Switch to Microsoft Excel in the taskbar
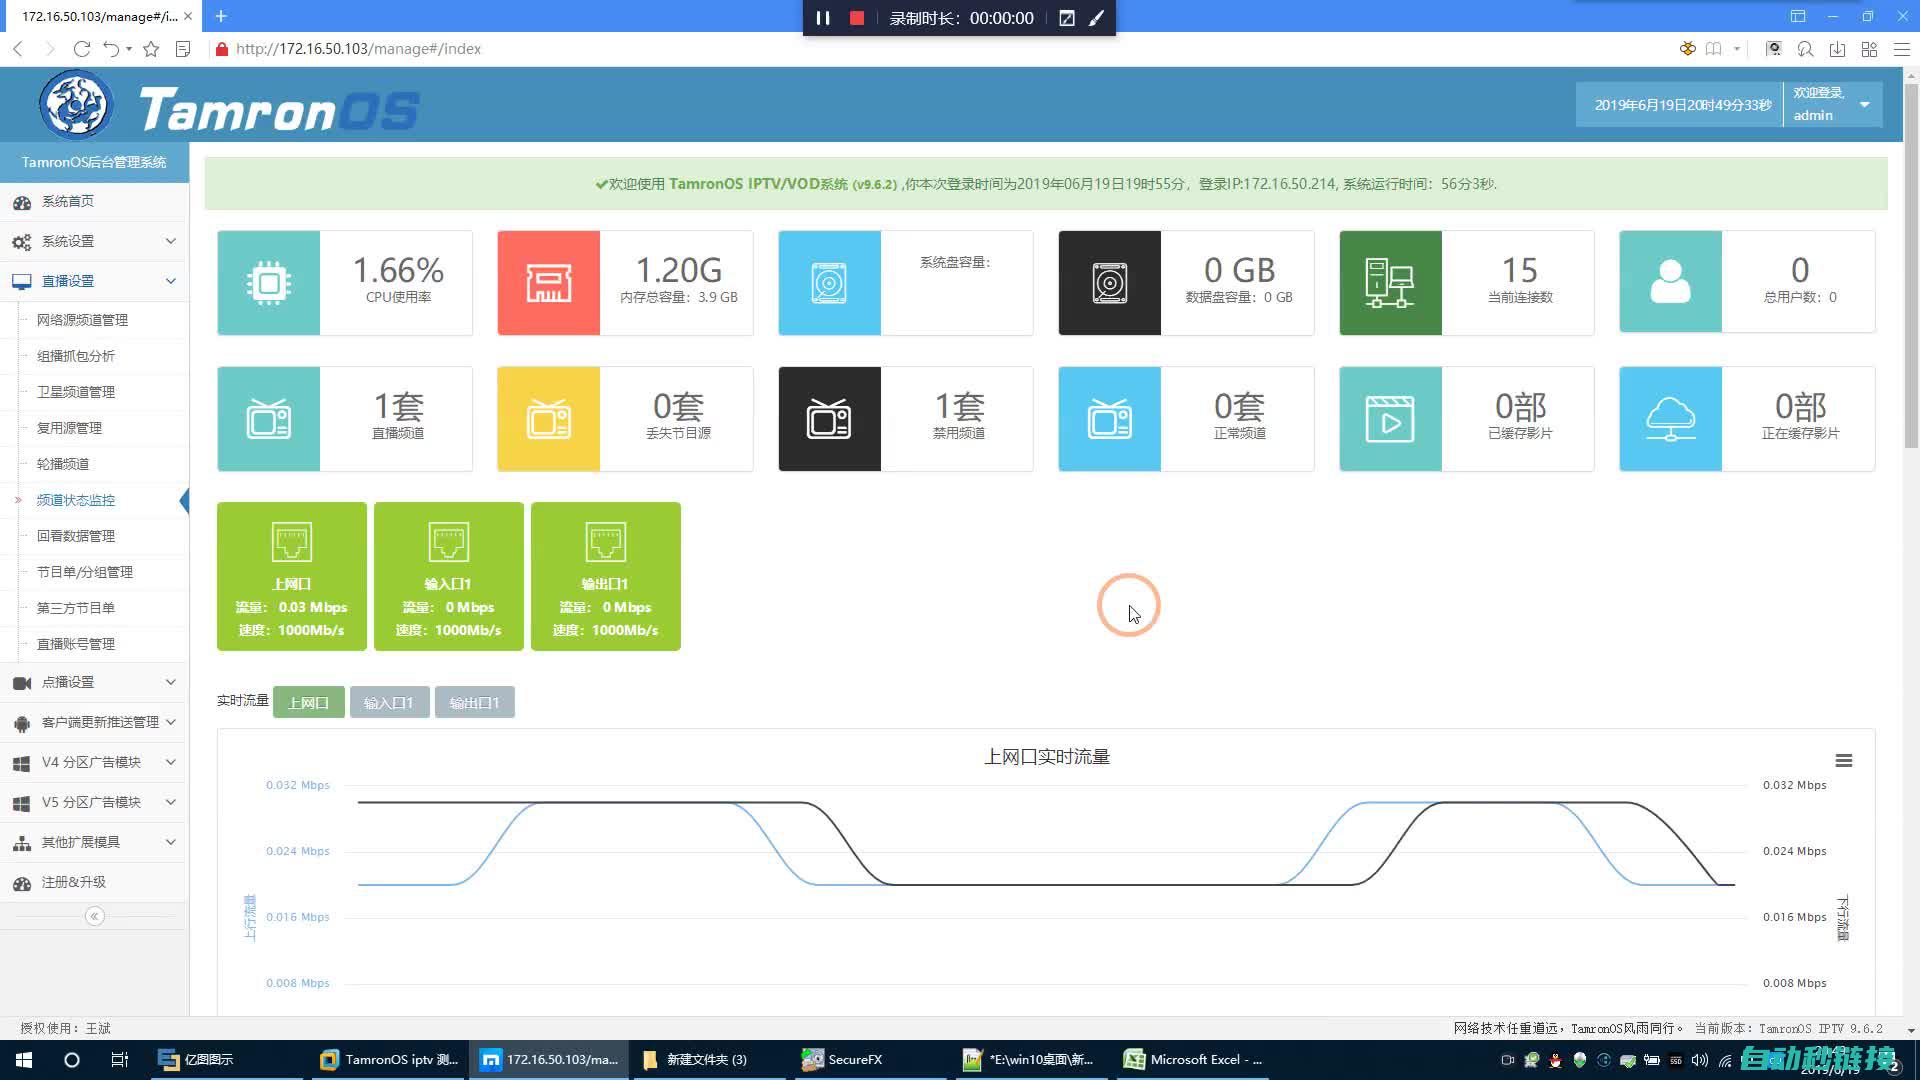 point(1194,1059)
